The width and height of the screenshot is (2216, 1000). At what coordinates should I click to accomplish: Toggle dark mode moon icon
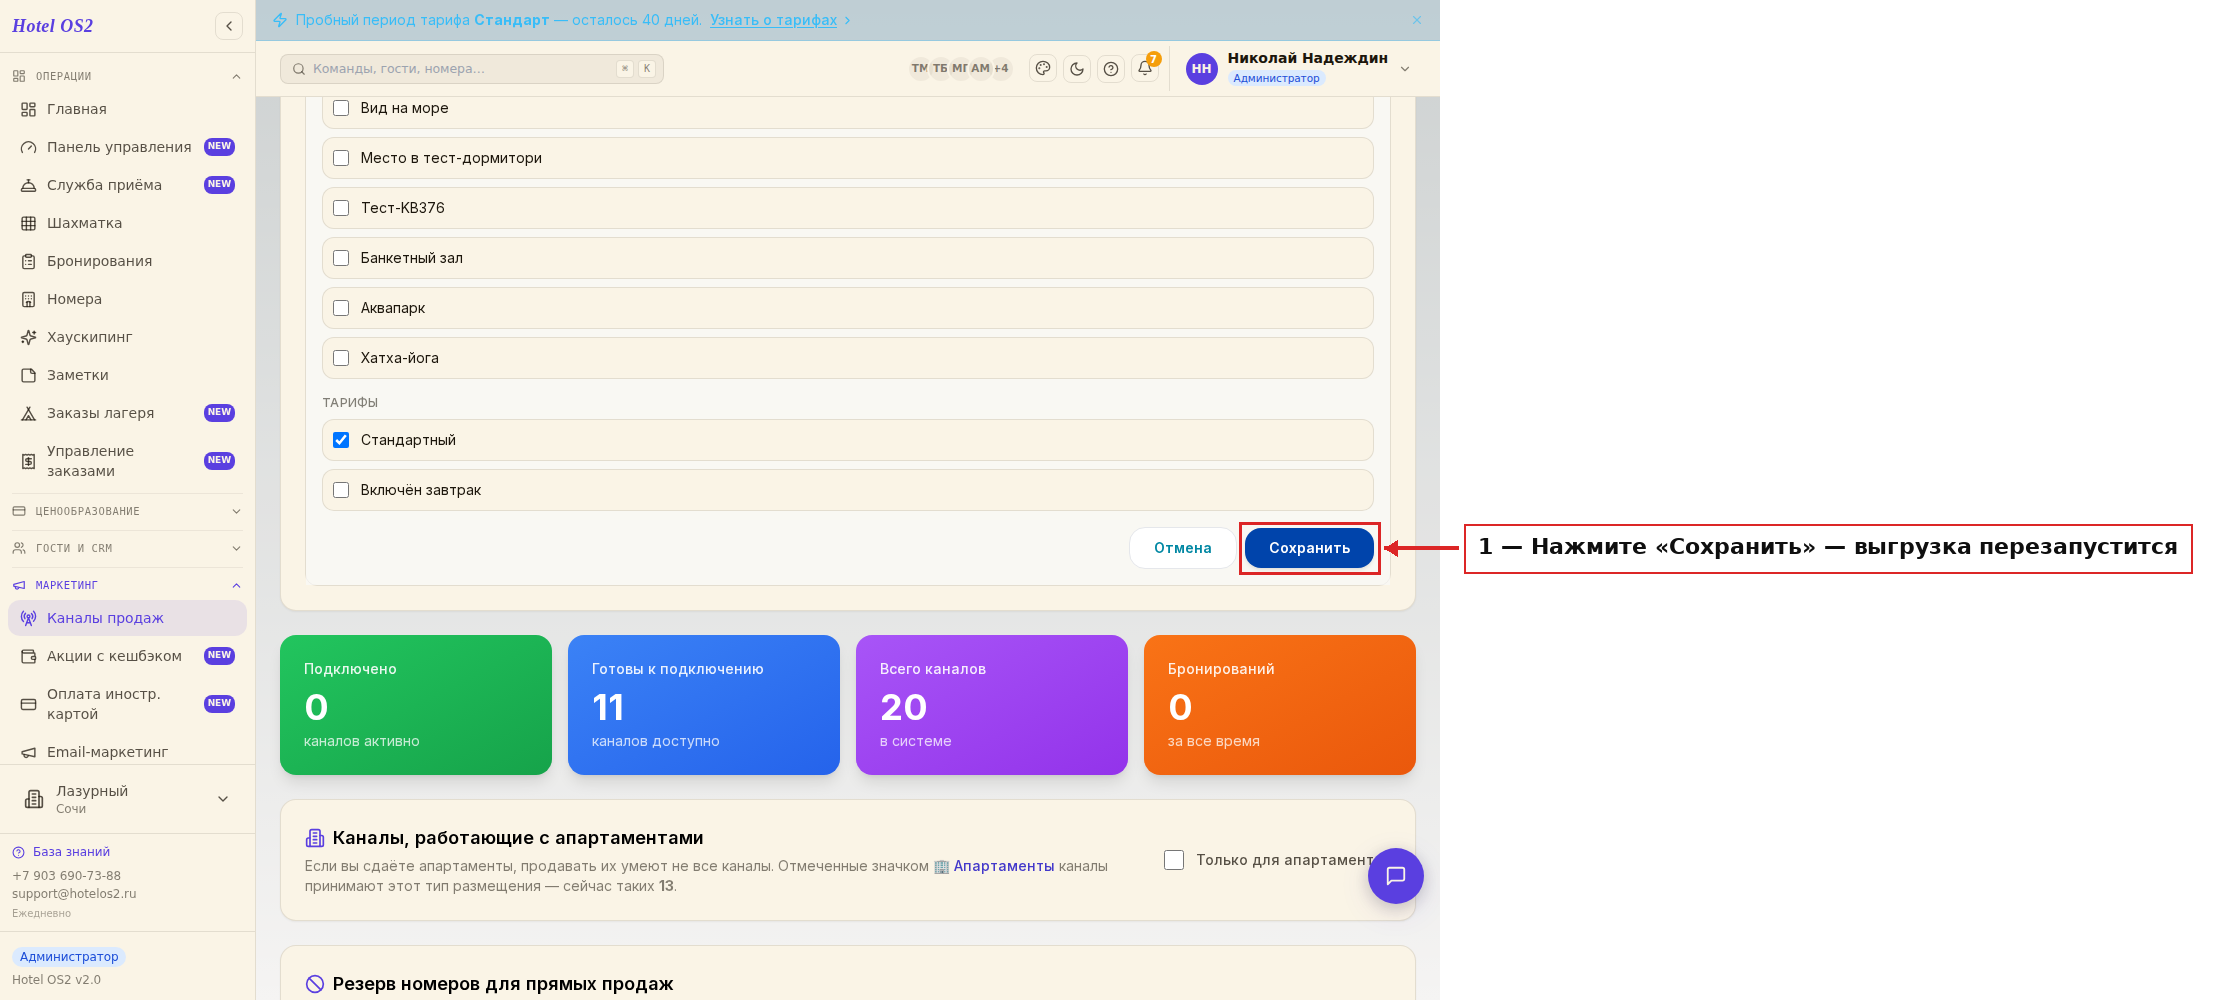1077,69
